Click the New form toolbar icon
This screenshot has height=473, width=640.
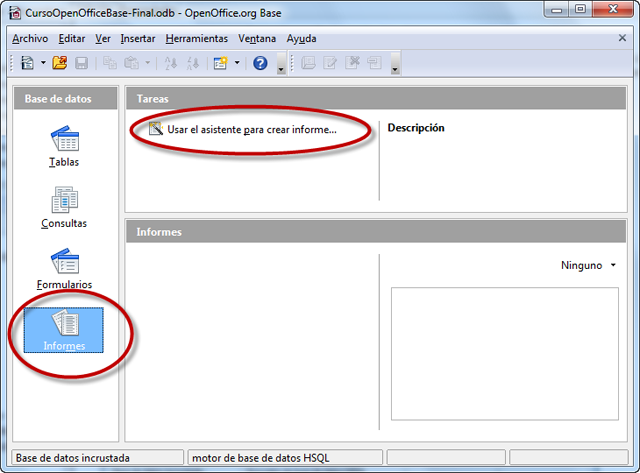click(220, 63)
